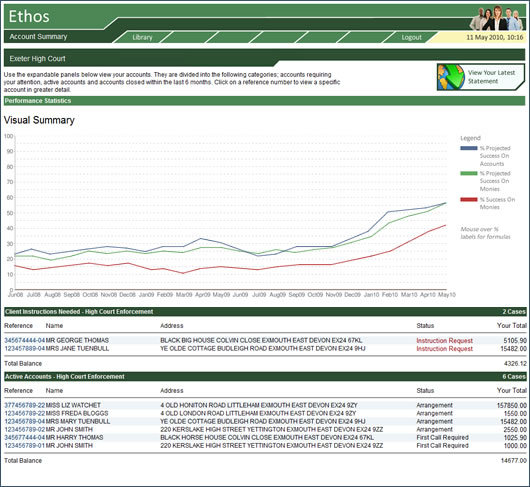Click the globe arrow statement icon
The image size is (530, 487).
(x=451, y=77)
